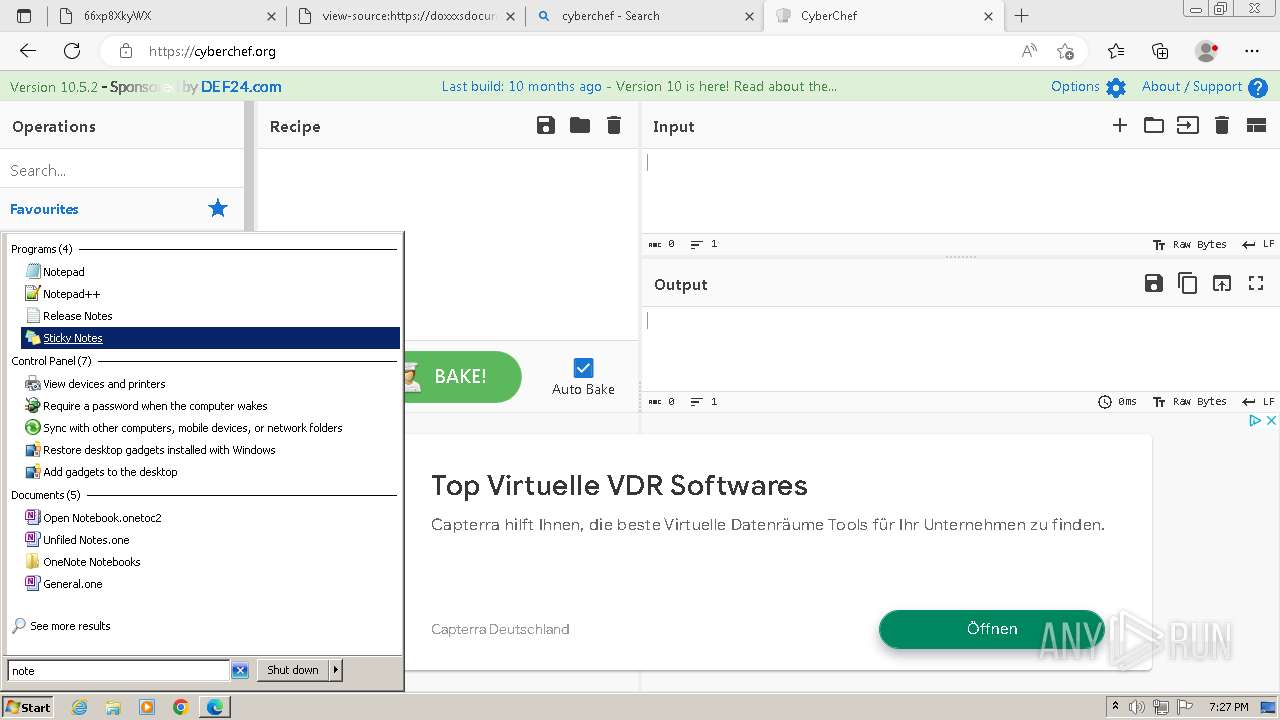Viewport: 1280px width, 720px height.
Task: Open Chrome from the taskbar
Action: click(x=181, y=707)
